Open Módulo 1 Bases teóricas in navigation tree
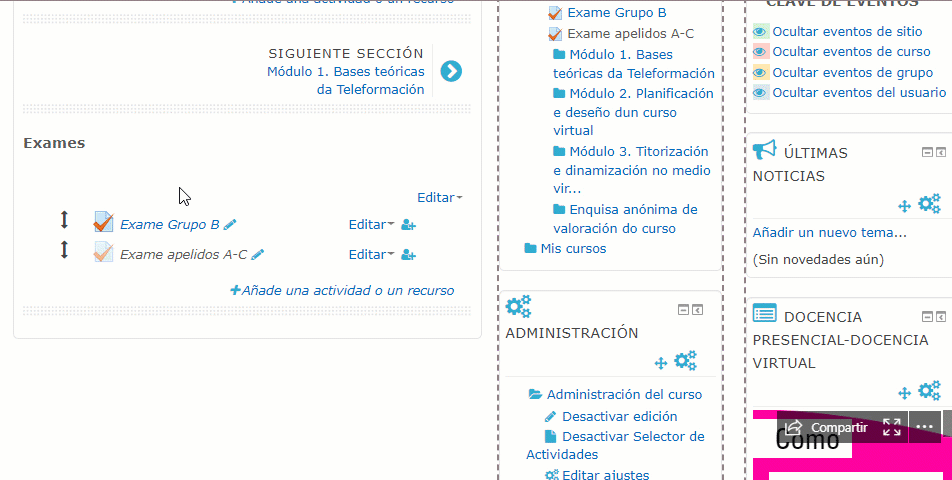 (634, 64)
